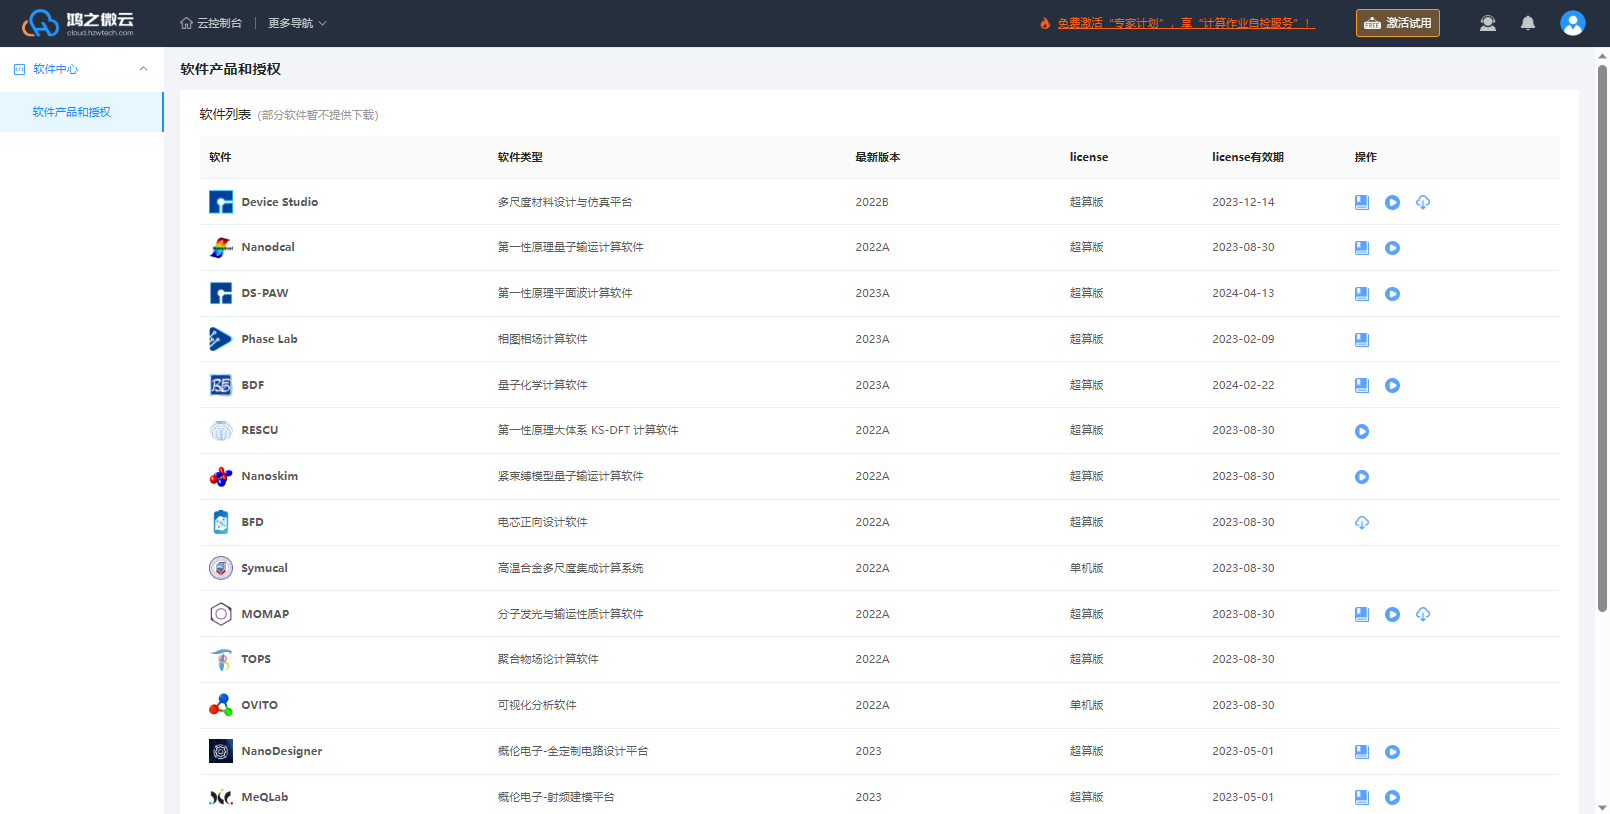
Task: Click the DS-PAW software name
Action: click(x=265, y=293)
